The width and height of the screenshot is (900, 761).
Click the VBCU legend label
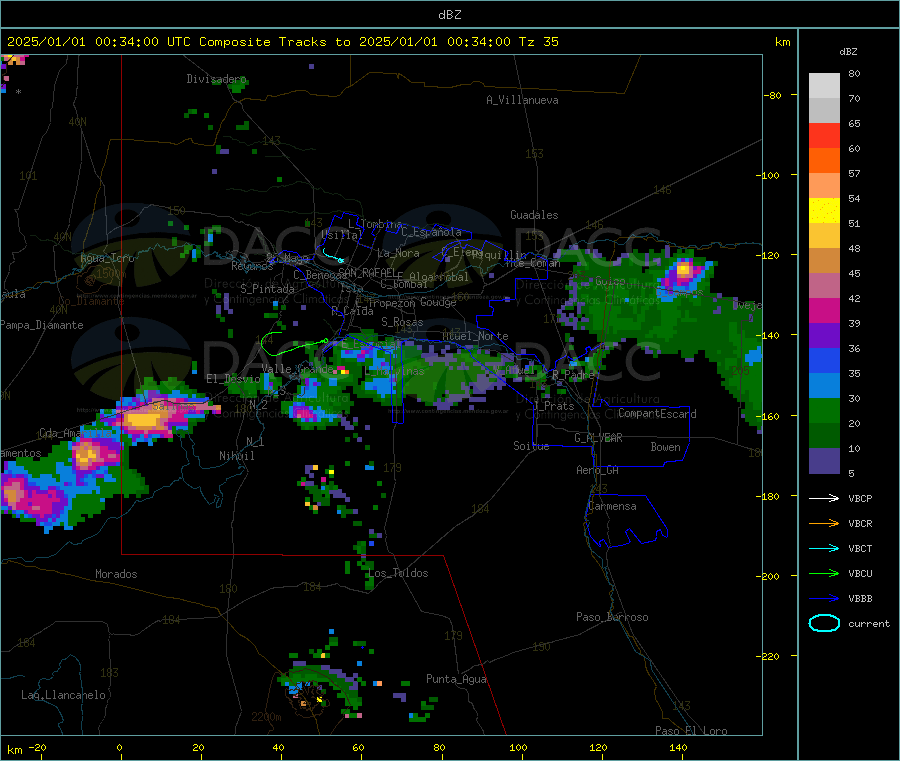[860, 573]
